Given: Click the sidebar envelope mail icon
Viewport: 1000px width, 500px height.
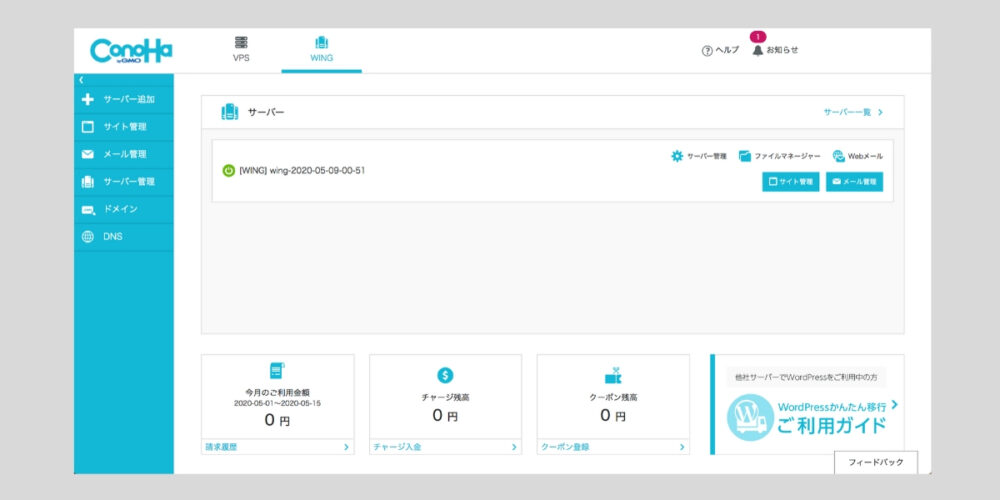Looking at the screenshot, I should coord(88,154).
